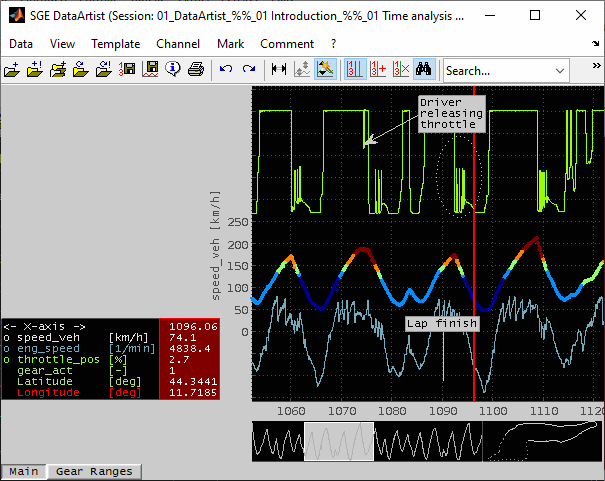Open the Search dropdown arrow
This screenshot has width=605, height=481.
point(560,71)
